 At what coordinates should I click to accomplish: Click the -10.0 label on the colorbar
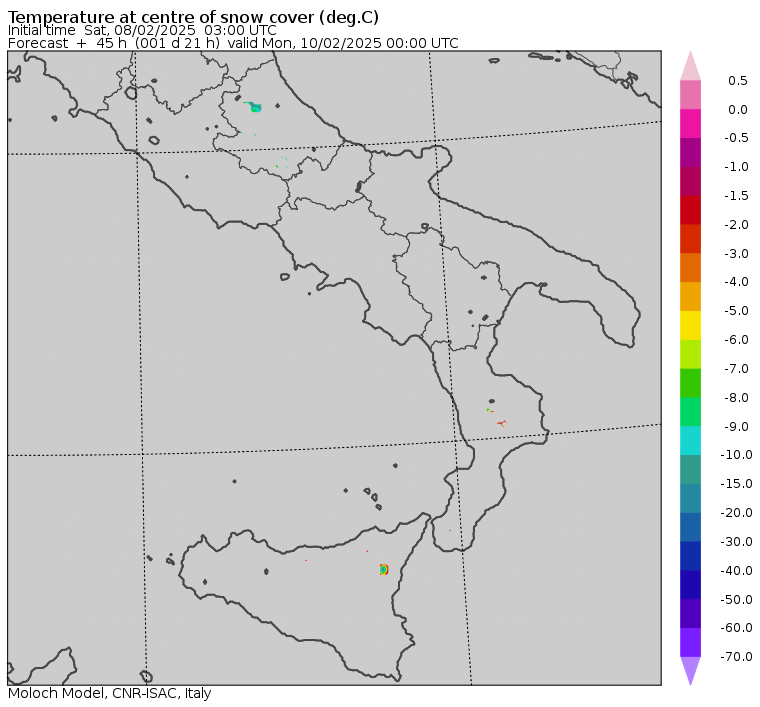[x=736, y=455]
